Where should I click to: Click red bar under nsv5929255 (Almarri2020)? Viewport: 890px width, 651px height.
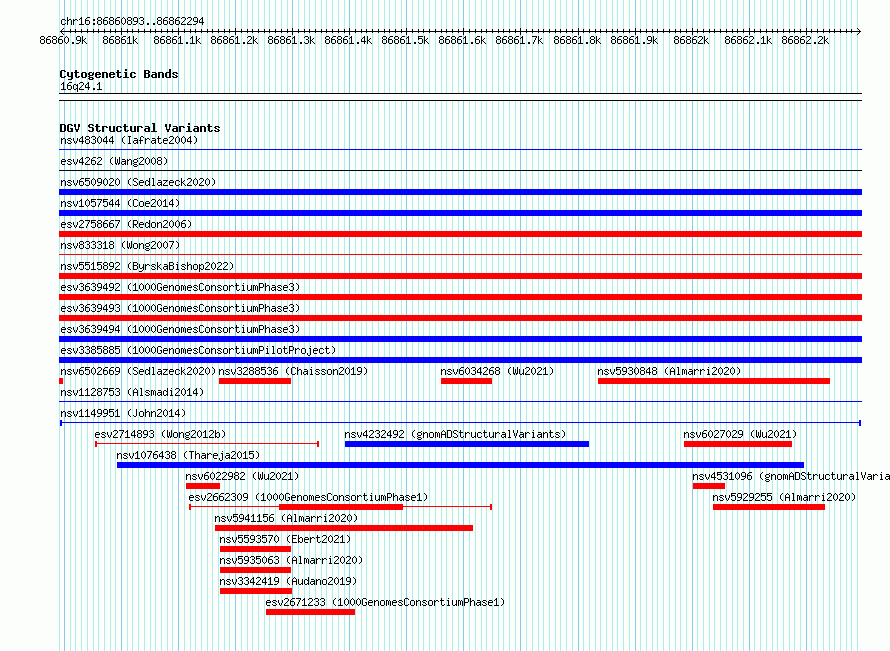tap(769, 507)
